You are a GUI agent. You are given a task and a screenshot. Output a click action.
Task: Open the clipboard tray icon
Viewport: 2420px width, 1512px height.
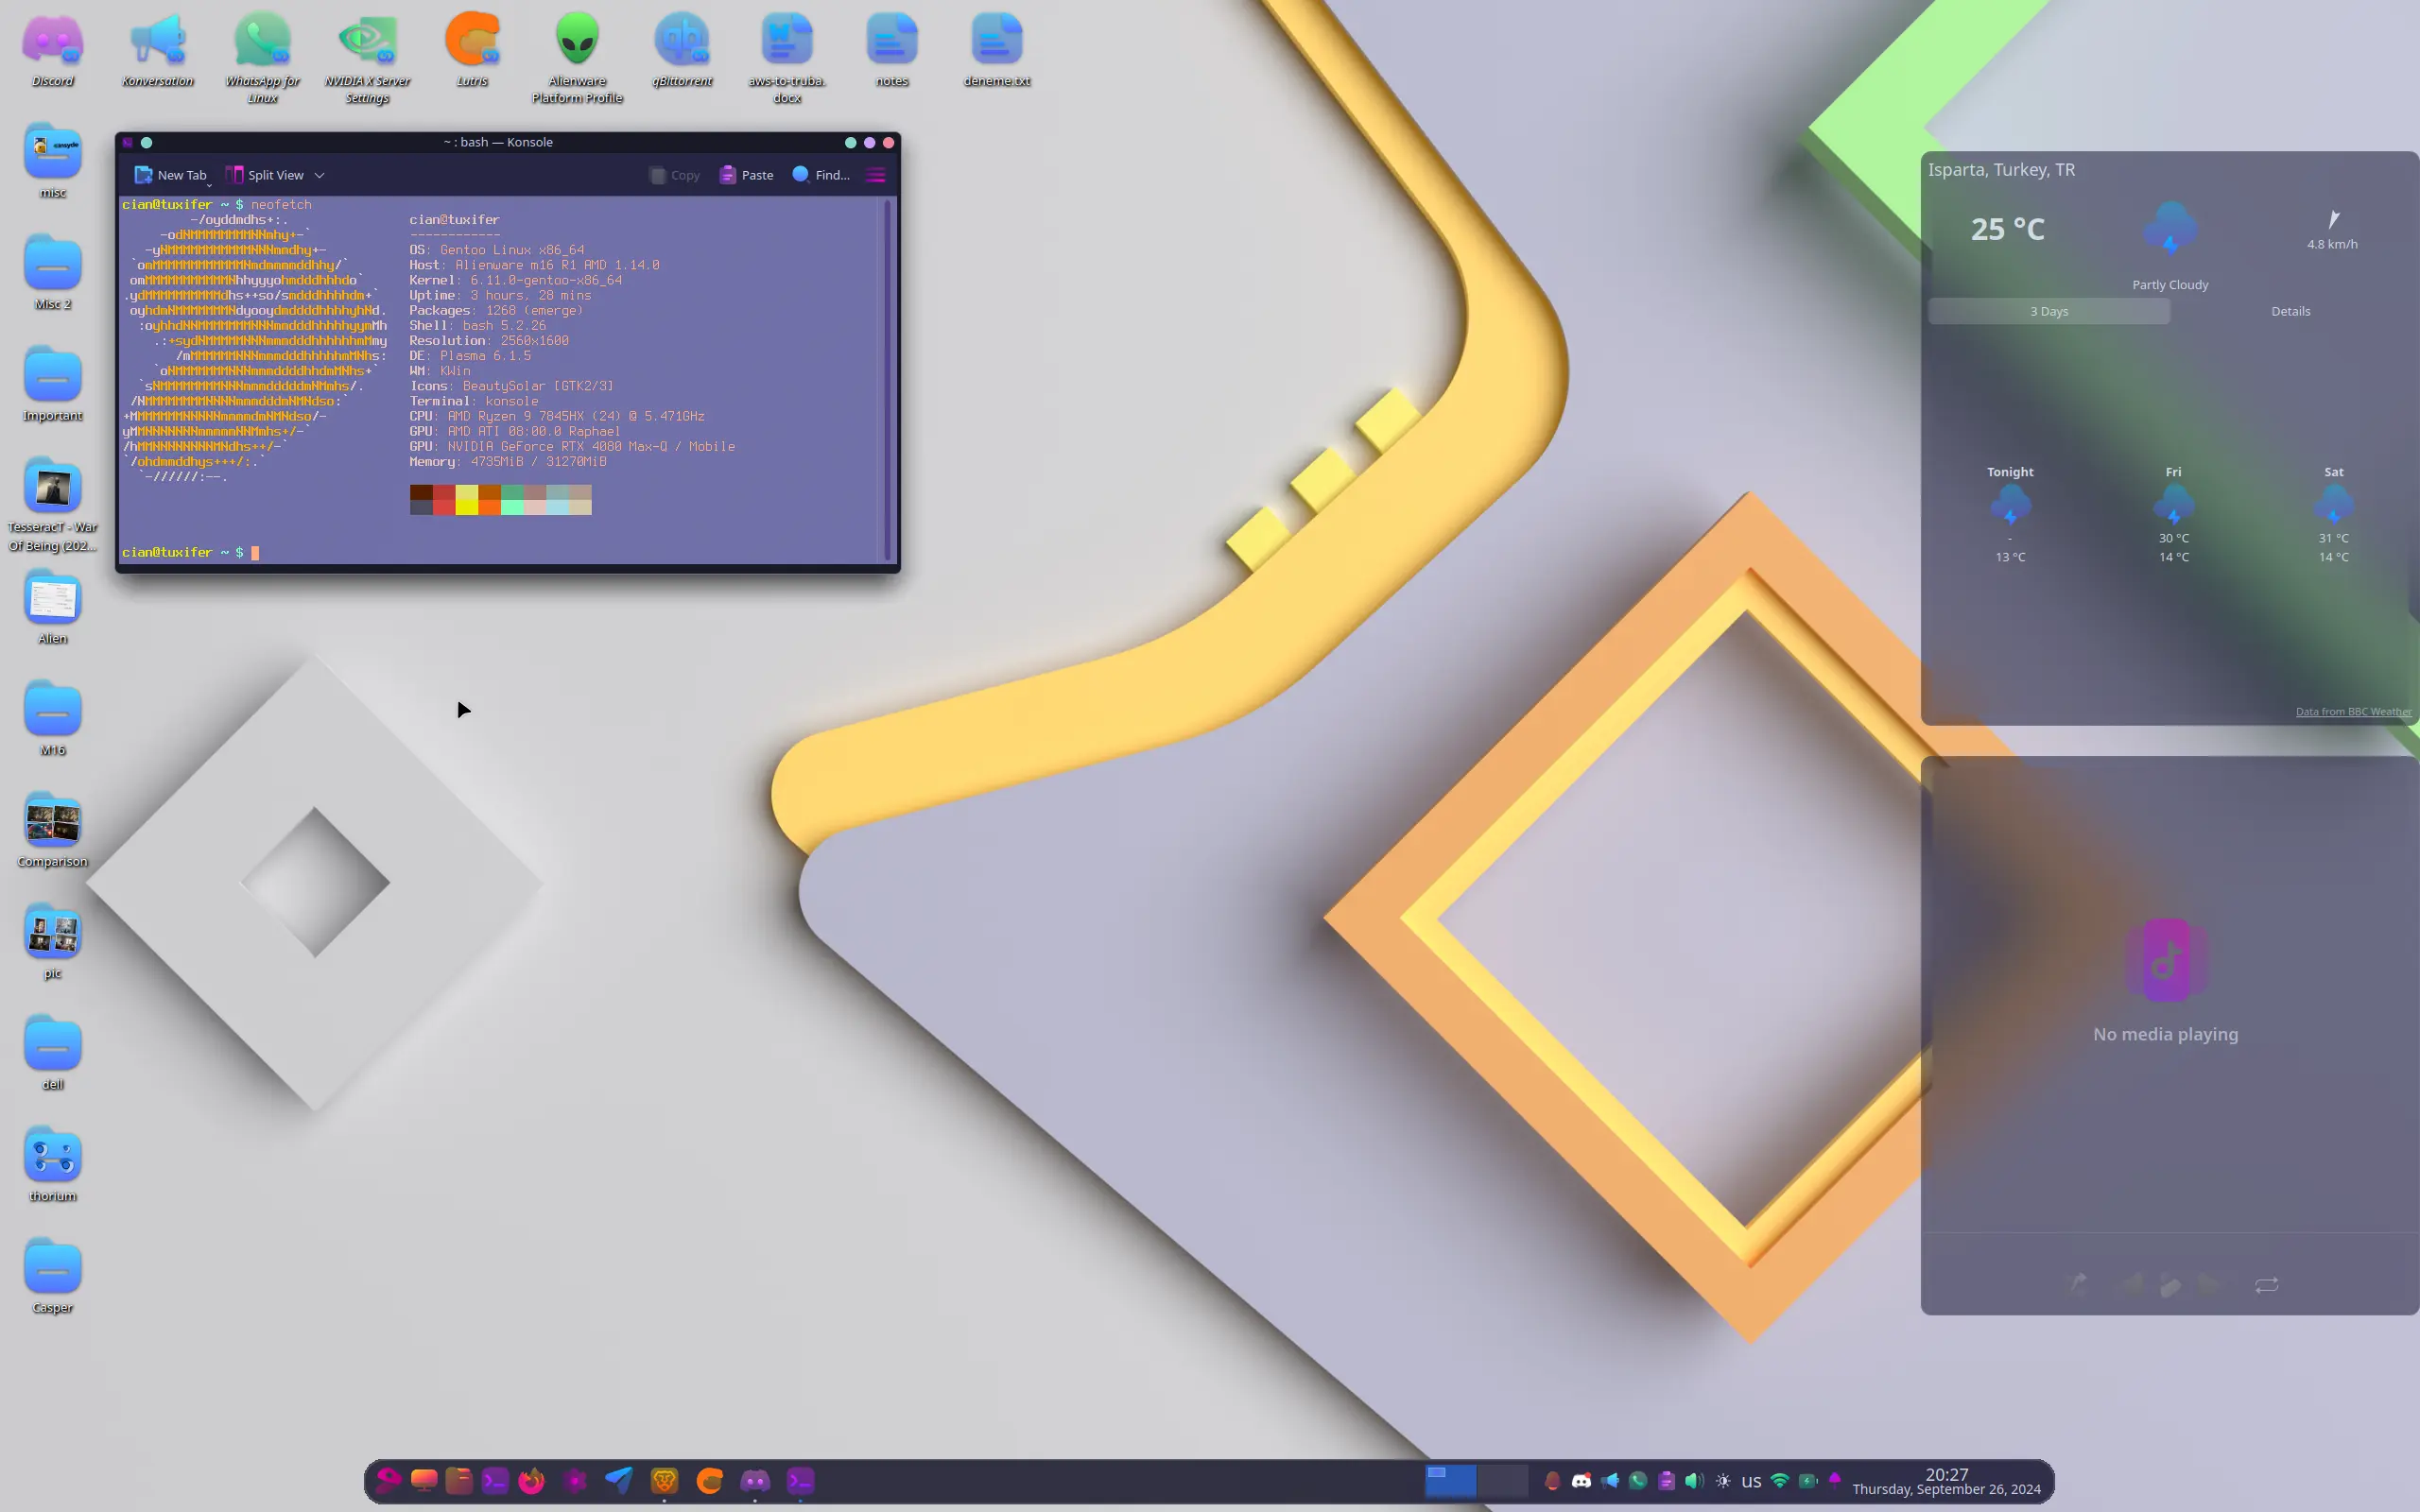(x=1666, y=1481)
